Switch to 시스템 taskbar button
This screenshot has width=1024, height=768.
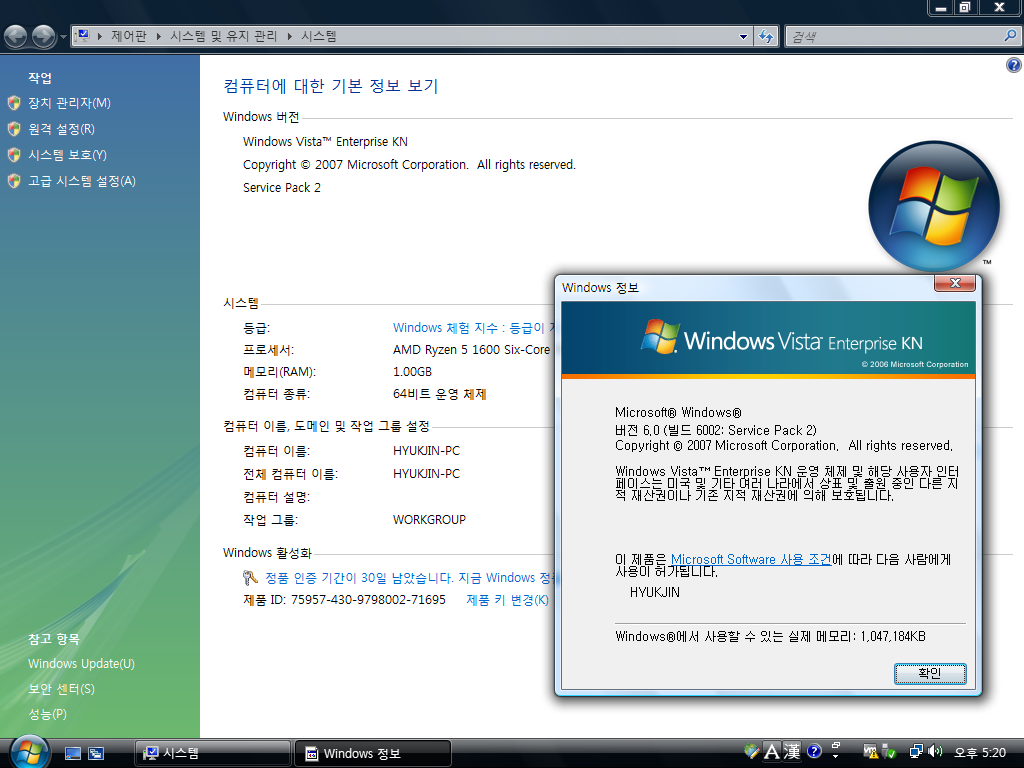coord(213,754)
